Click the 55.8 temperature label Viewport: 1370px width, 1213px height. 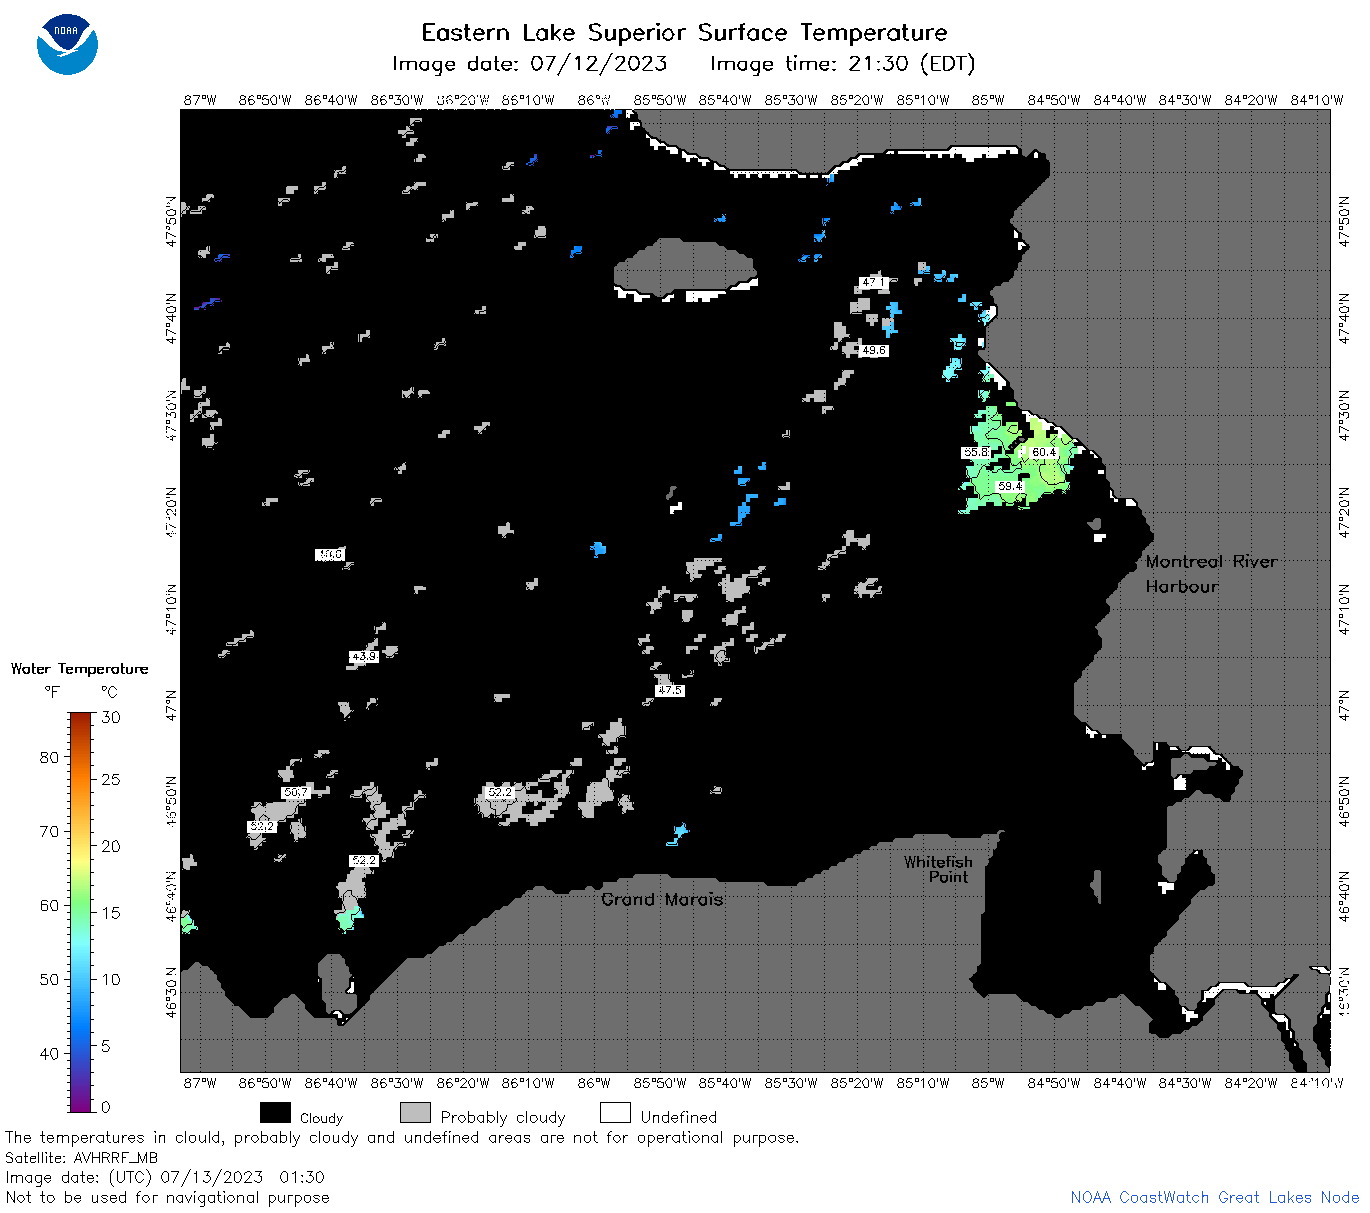[975, 452]
